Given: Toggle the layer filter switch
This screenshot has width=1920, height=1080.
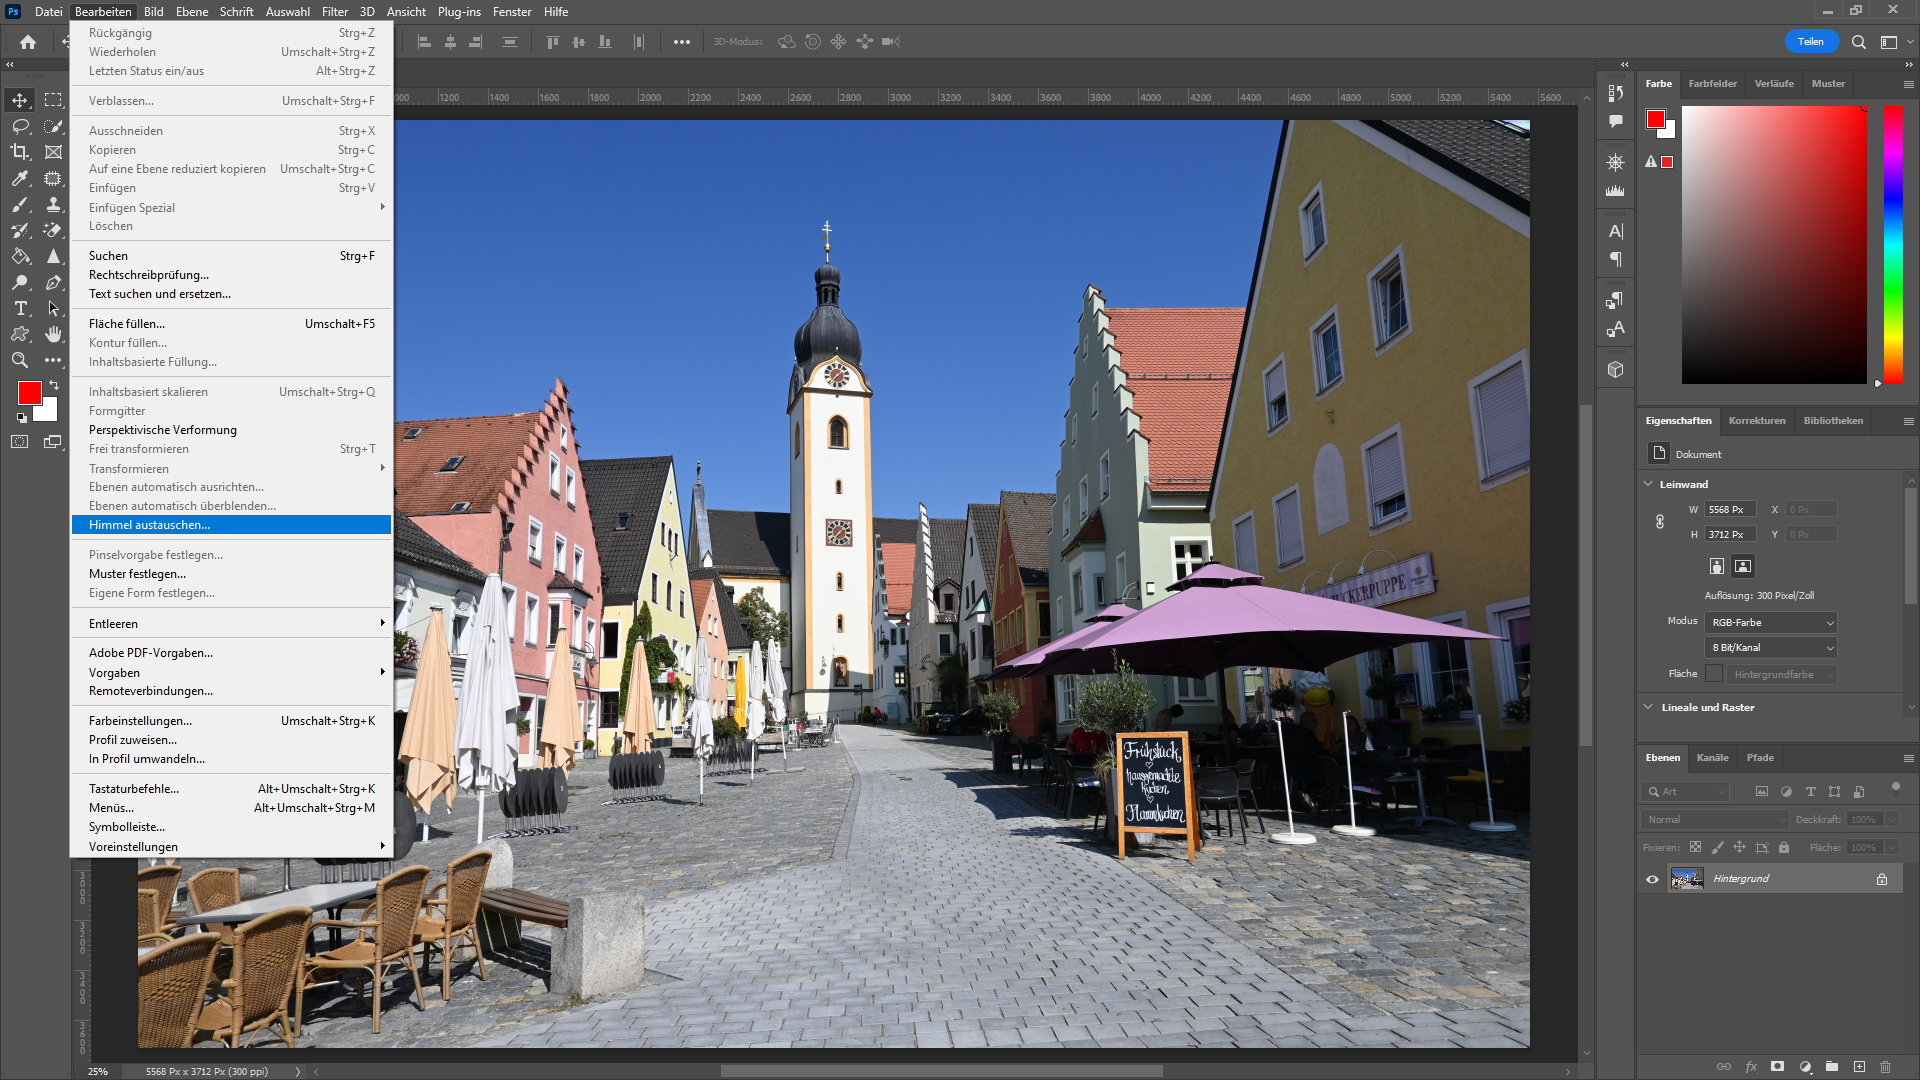Looking at the screenshot, I should point(1895,788).
